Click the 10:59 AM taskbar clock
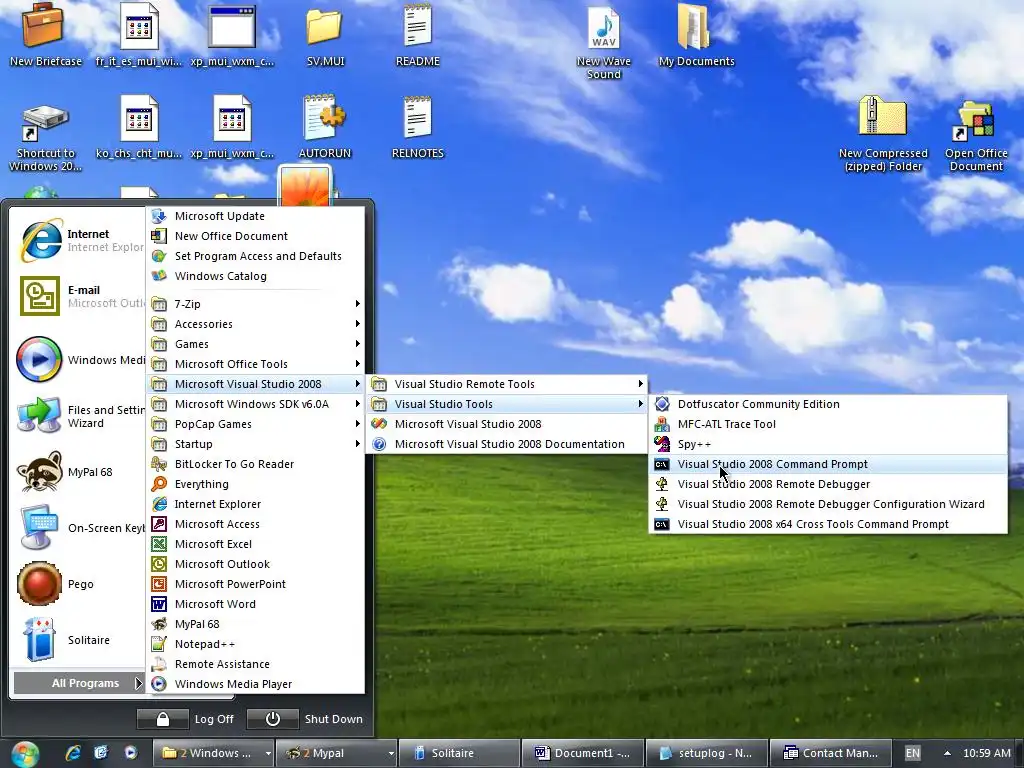Screen dimensions: 1024x768 (x=986, y=753)
